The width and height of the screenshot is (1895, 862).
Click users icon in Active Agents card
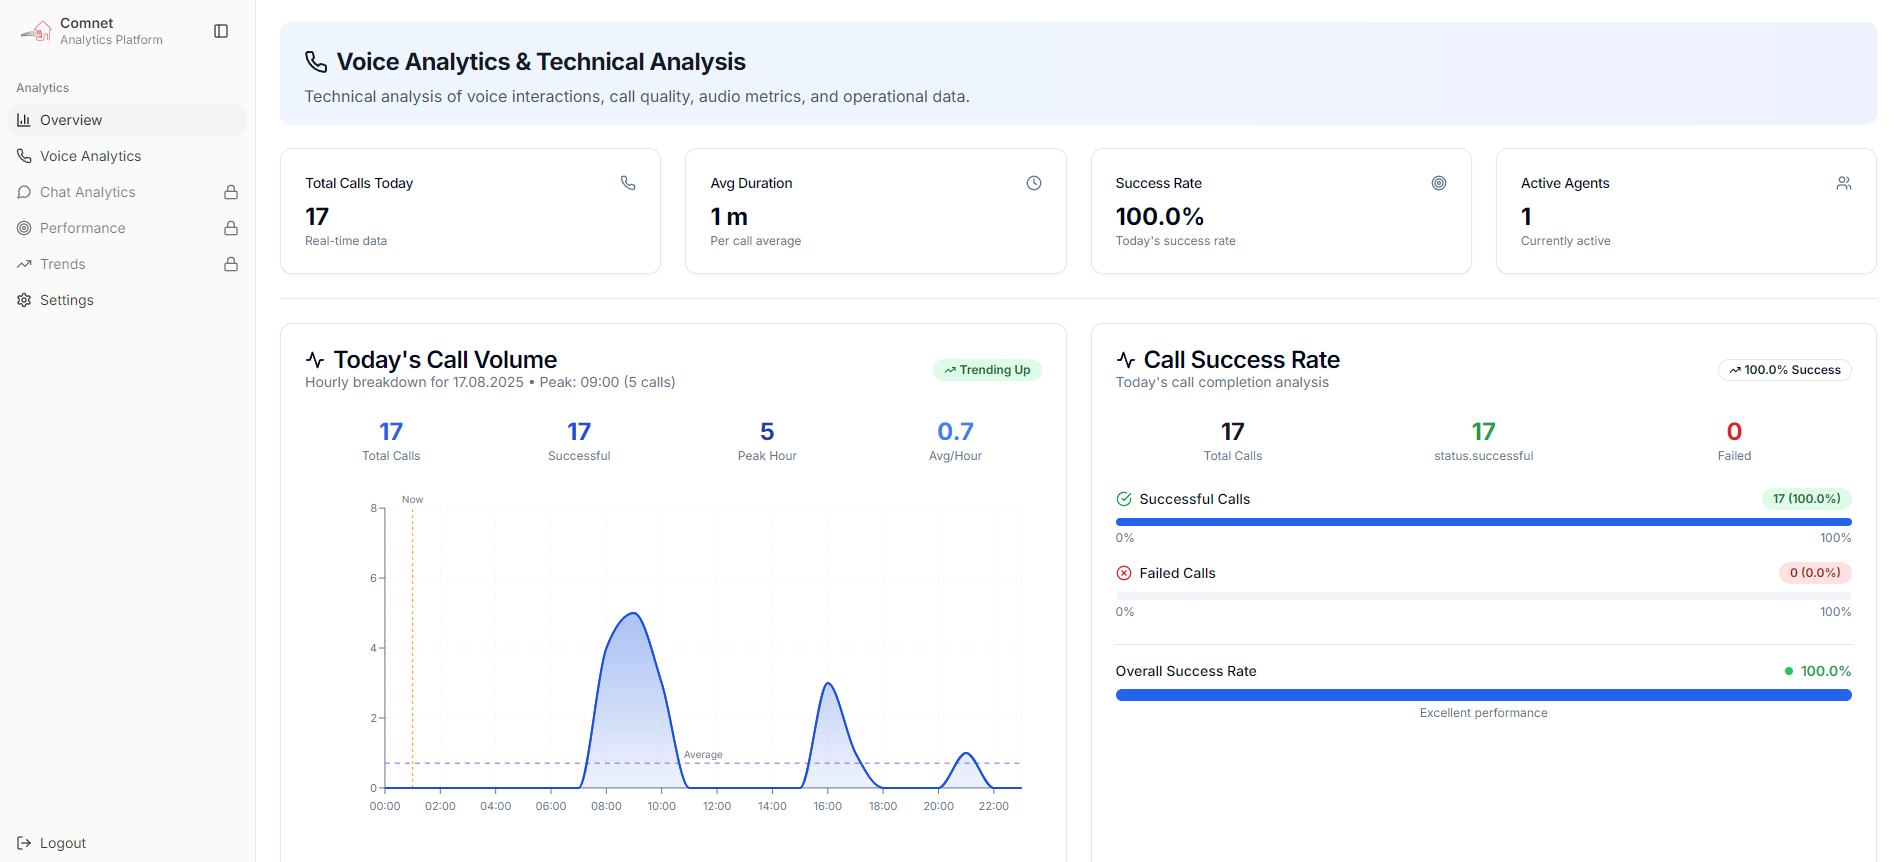tap(1844, 183)
